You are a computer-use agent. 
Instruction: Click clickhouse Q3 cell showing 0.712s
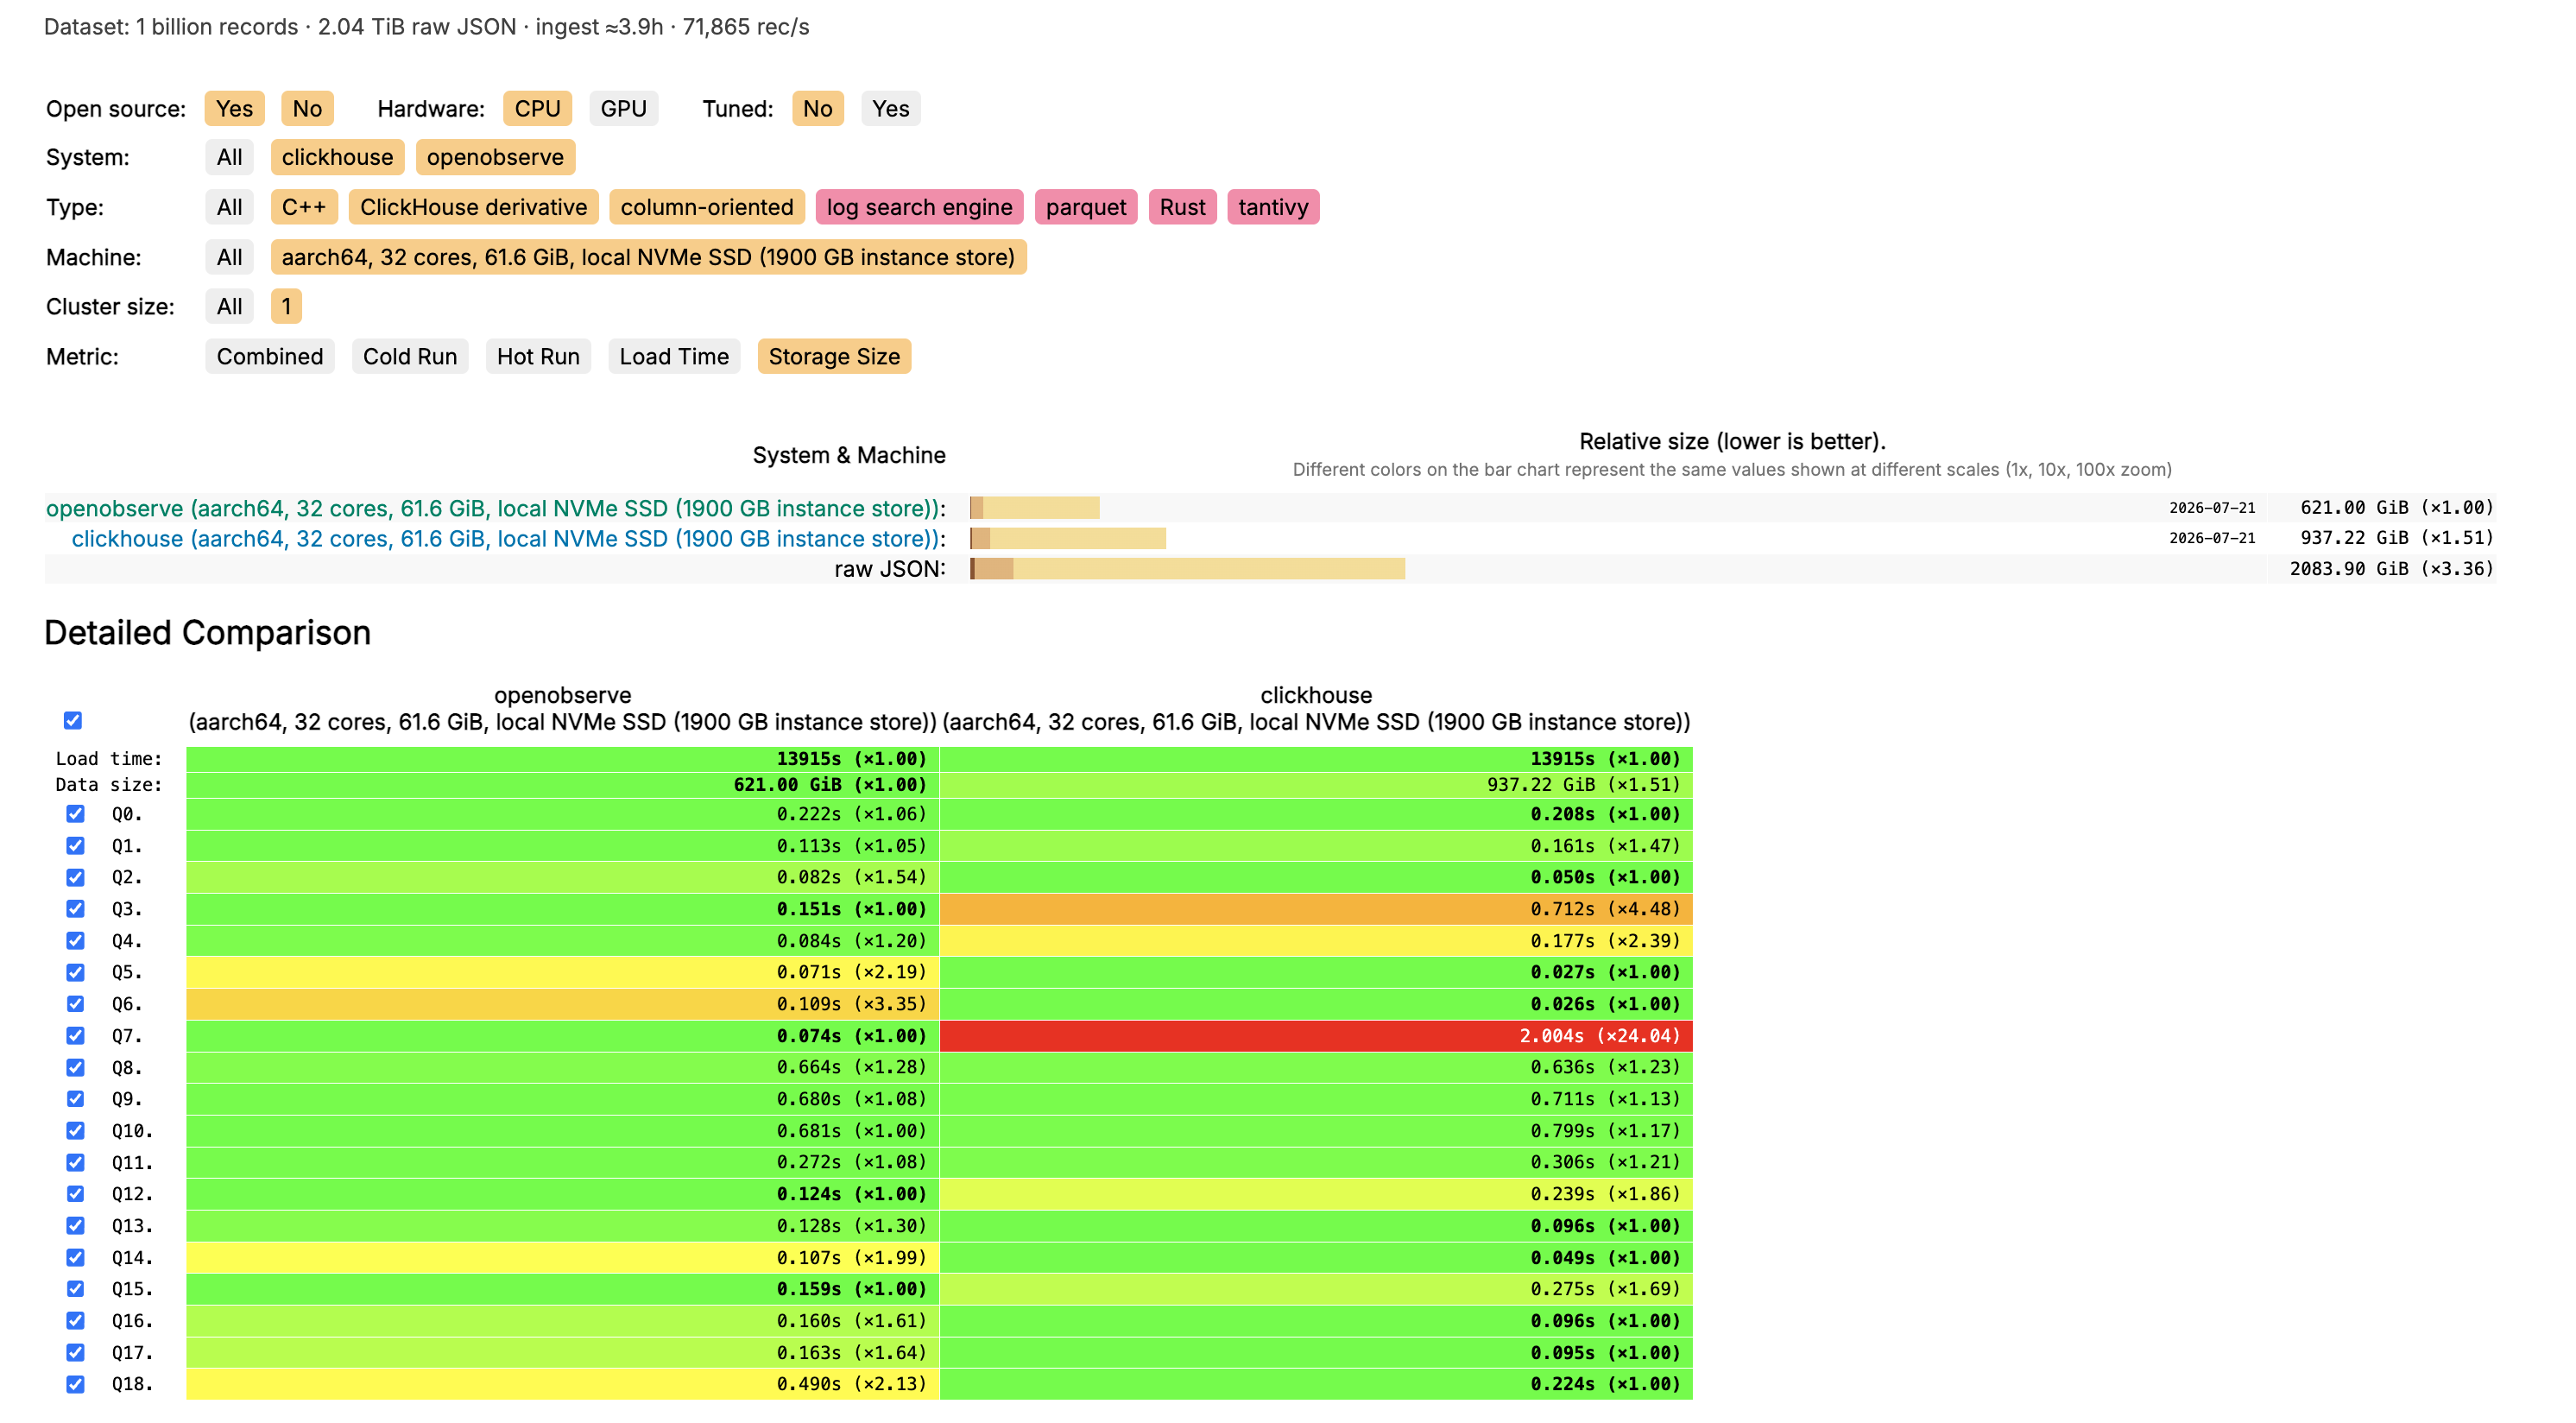tap(1316, 909)
